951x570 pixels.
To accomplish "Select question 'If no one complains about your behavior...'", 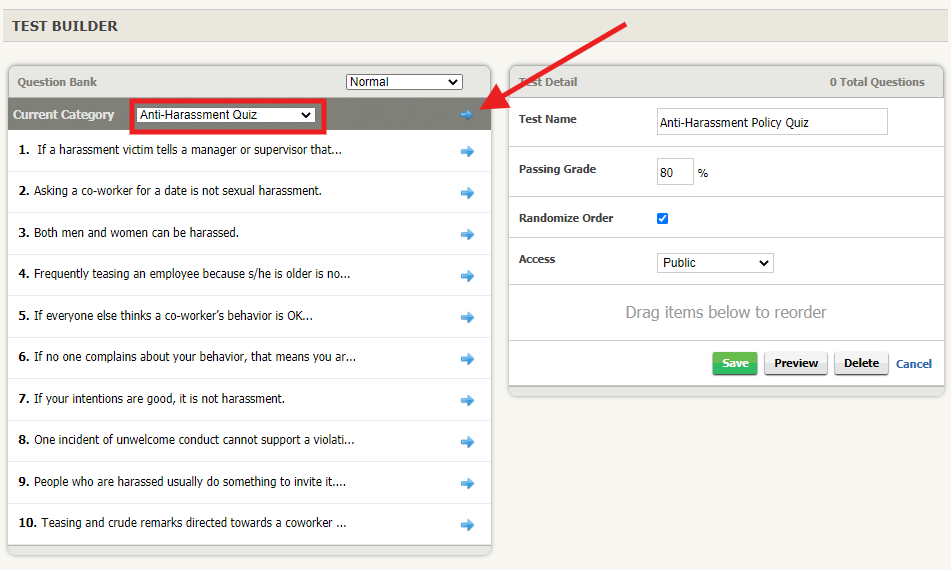I will (195, 357).
